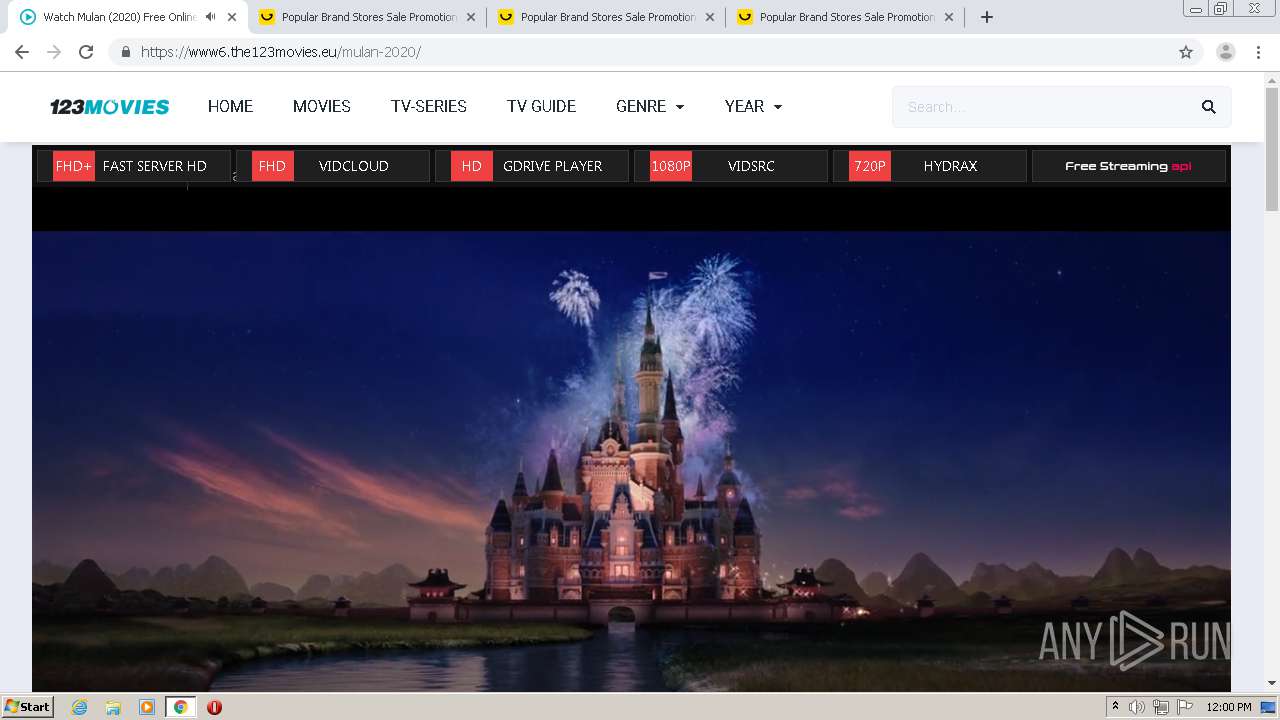
Task: Click Action Center flag icon
Action: [x=1185, y=707]
